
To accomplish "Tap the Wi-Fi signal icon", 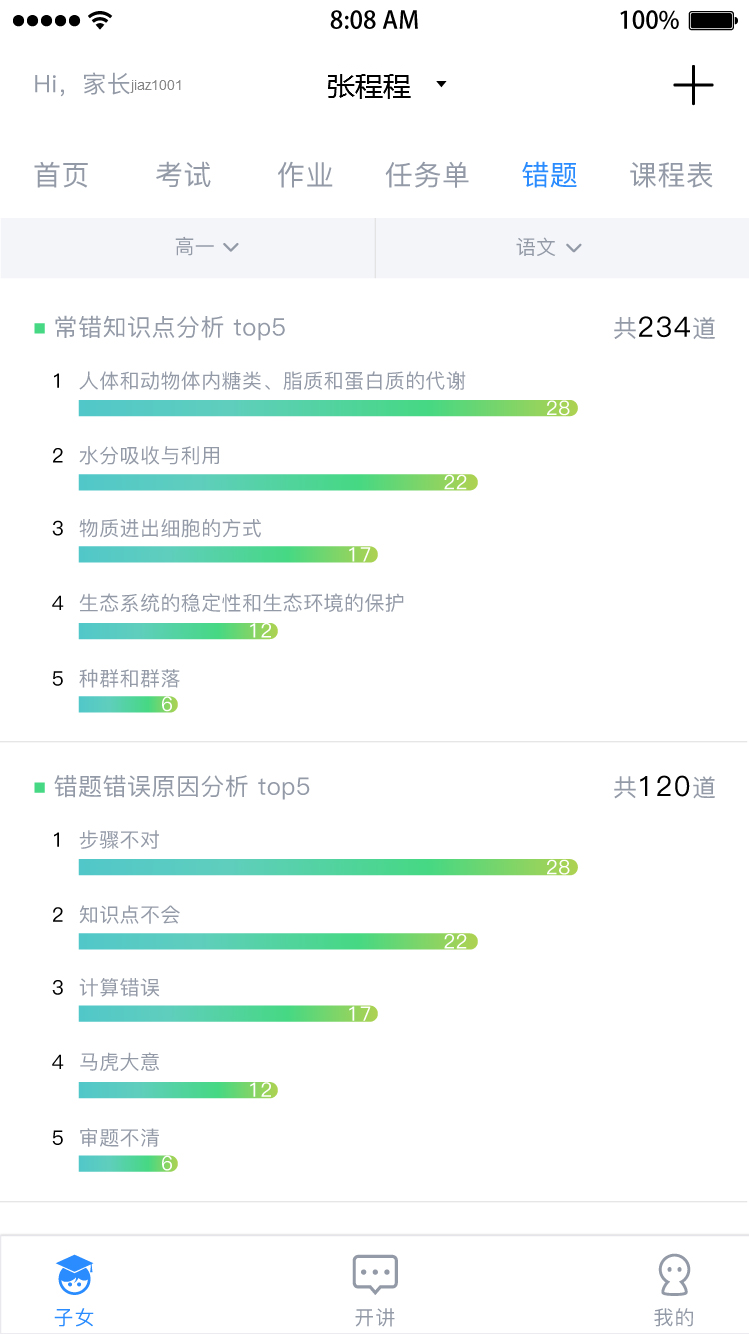I will 99,20.
